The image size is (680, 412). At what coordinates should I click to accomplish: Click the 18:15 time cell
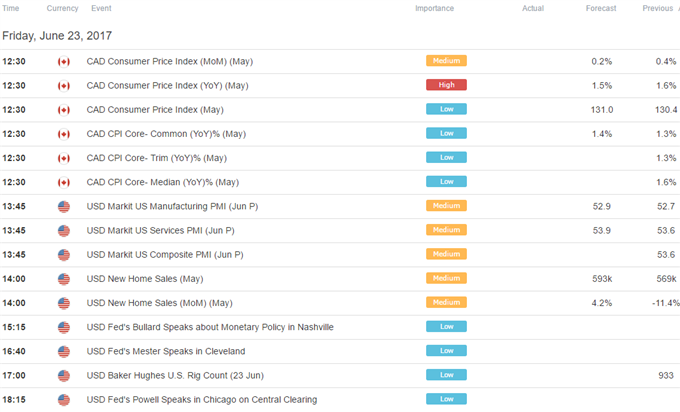tap(14, 400)
